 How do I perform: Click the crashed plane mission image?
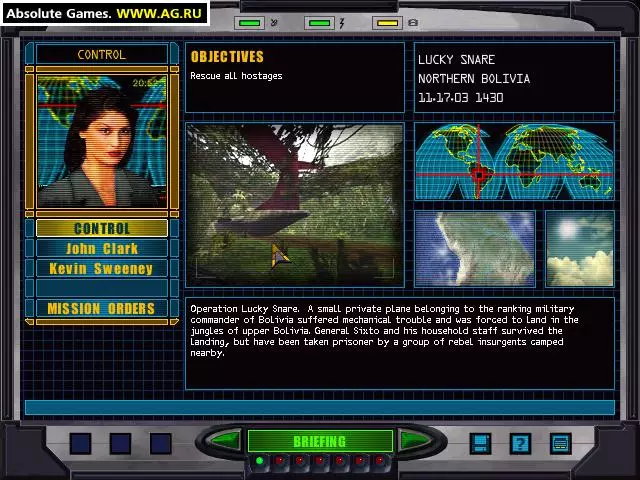(x=295, y=205)
